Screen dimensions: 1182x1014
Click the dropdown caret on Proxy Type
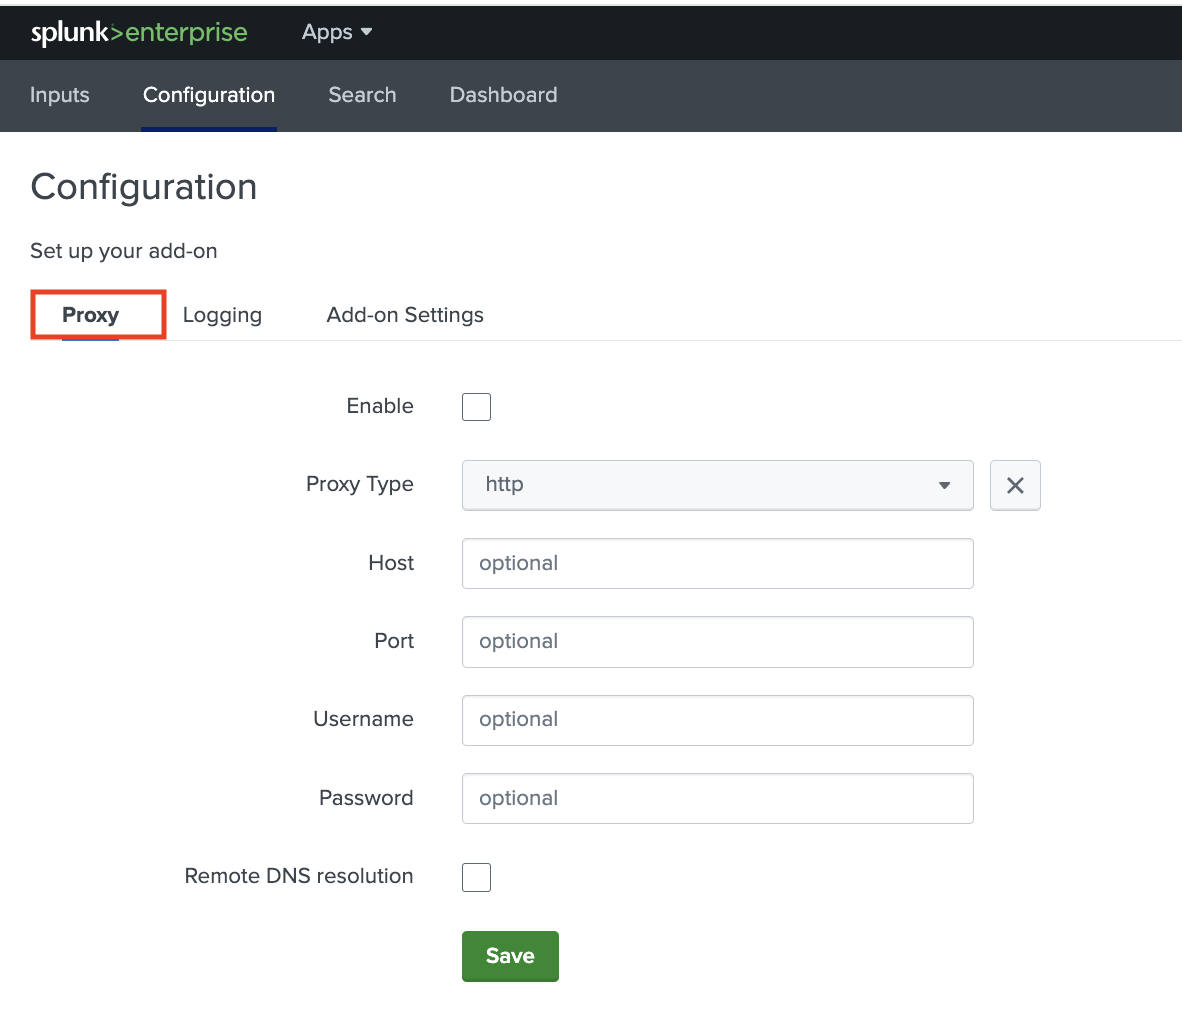pyautogui.click(x=944, y=485)
